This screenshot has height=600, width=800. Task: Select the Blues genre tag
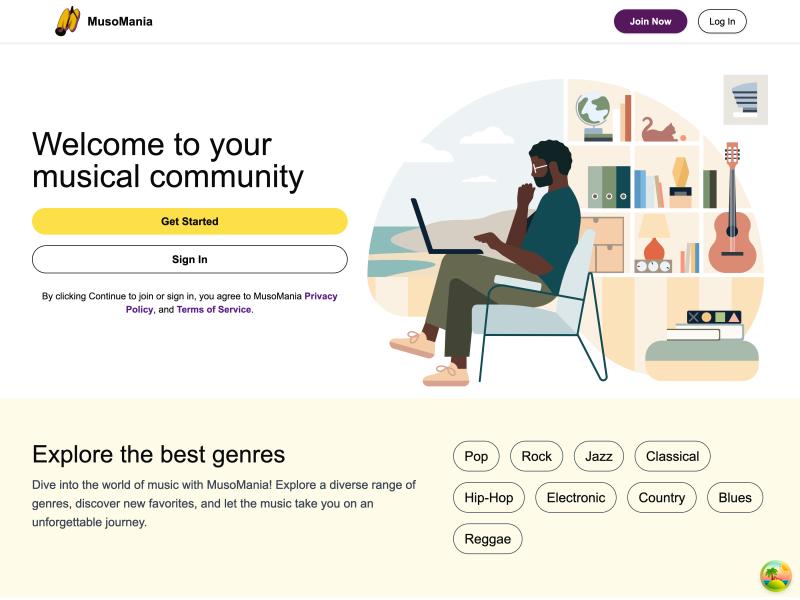(x=735, y=497)
